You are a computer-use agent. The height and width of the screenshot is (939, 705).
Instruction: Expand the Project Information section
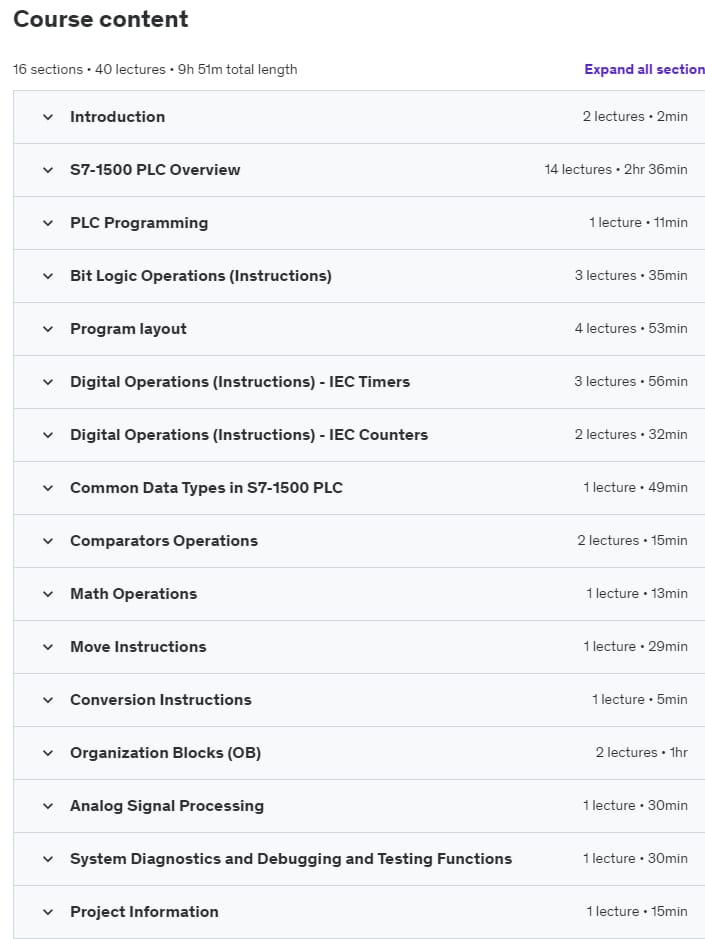pyautogui.click(x=144, y=912)
